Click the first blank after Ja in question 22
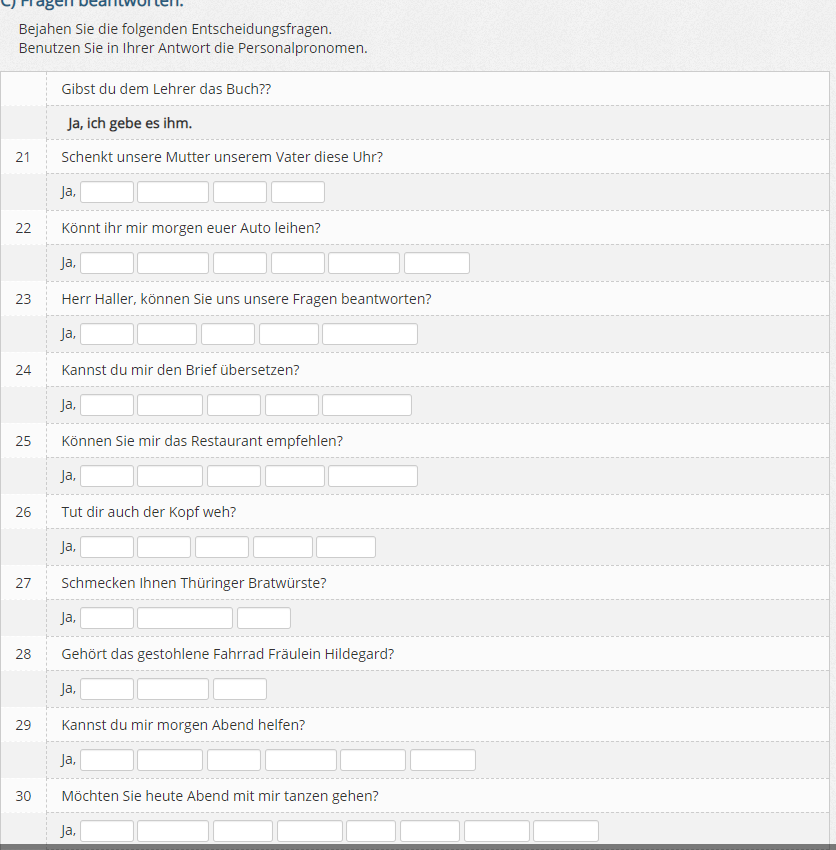This screenshot has height=850, width=836. tap(107, 263)
